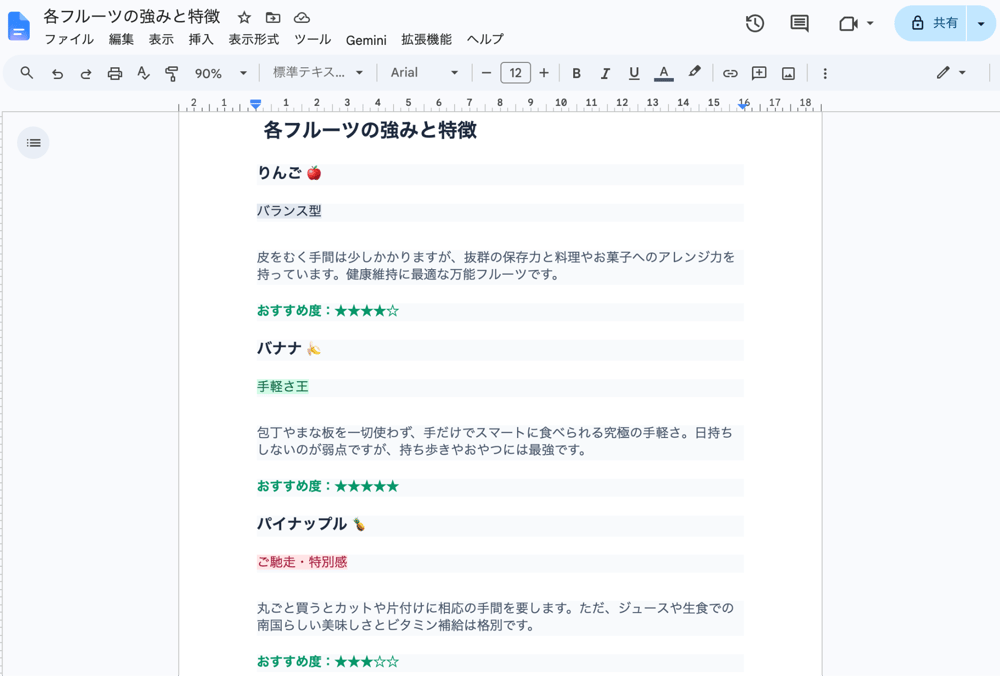Star this document
The image size is (1000, 676).
pyautogui.click(x=244, y=17)
